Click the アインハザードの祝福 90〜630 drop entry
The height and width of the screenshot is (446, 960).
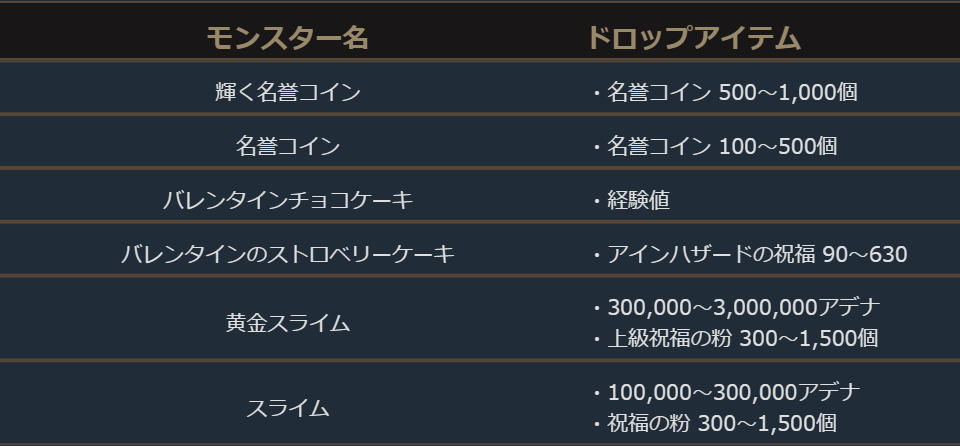(757, 254)
